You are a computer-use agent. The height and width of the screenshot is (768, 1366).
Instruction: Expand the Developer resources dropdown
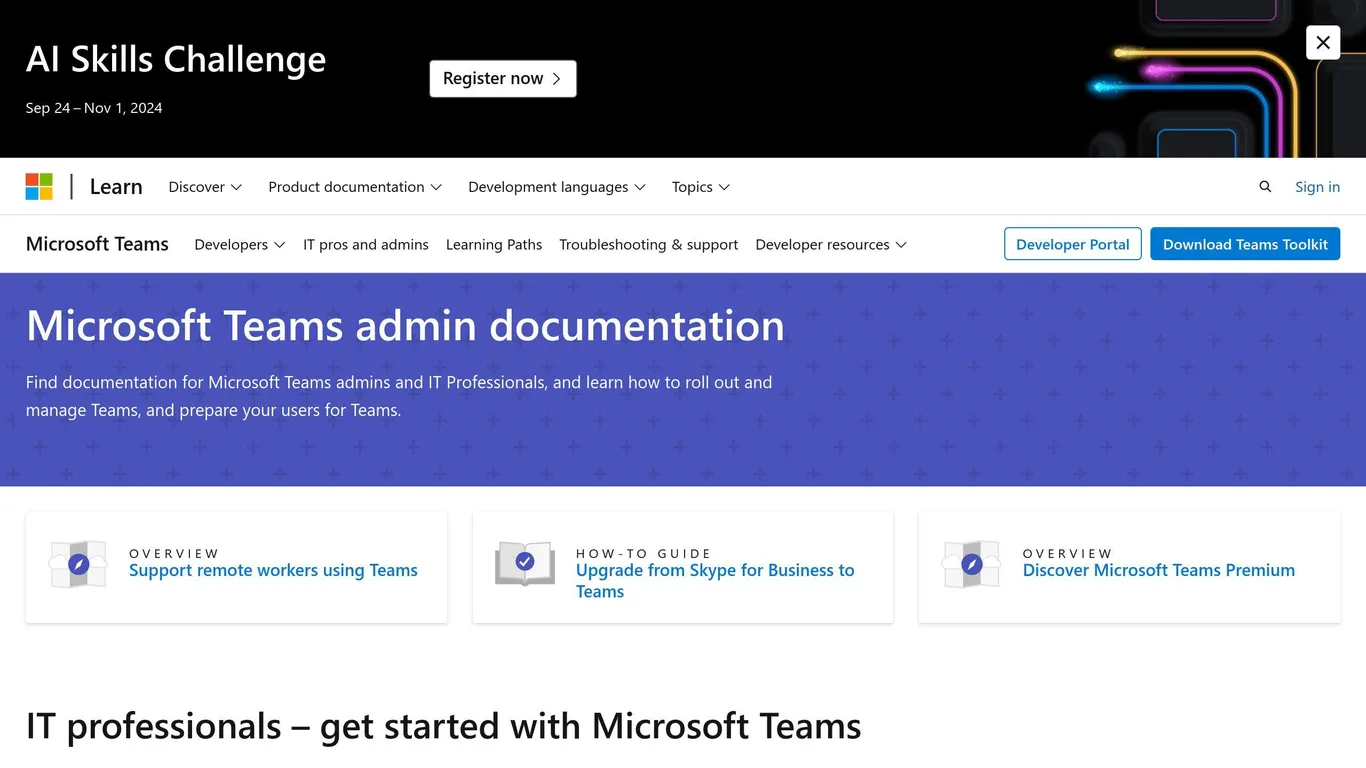coord(831,244)
